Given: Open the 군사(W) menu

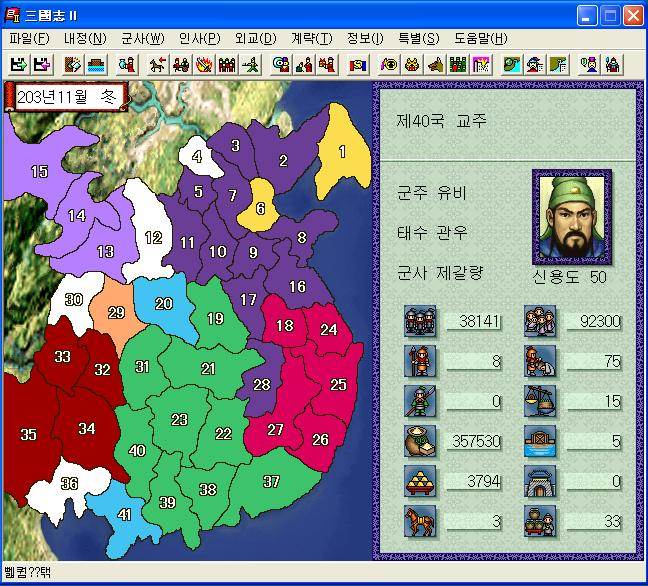Looking at the screenshot, I should pos(143,38).
